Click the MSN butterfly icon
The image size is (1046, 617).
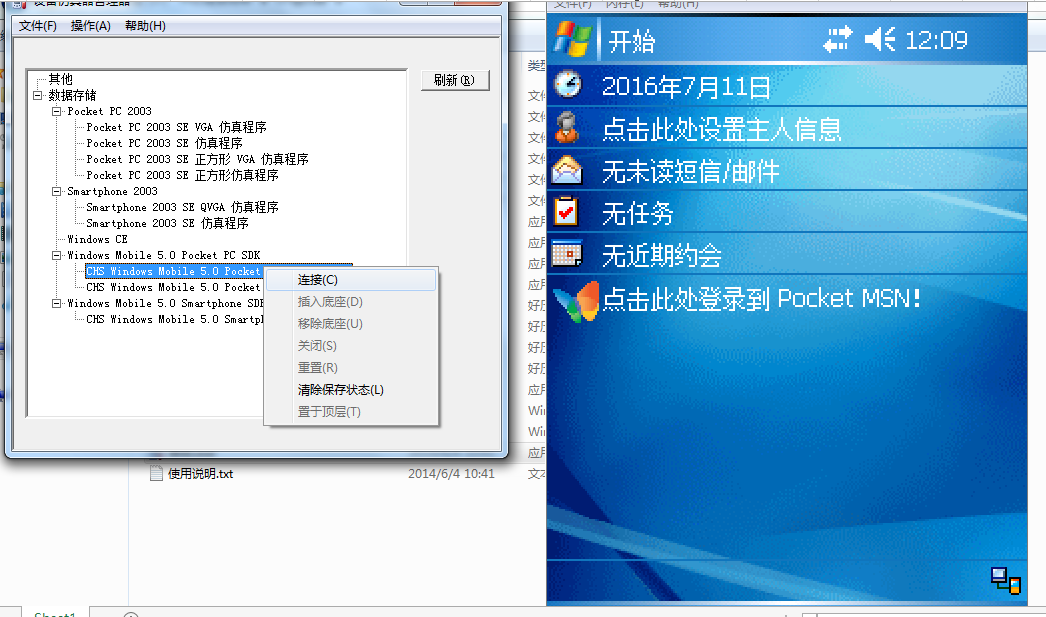(x=576, y=302)
